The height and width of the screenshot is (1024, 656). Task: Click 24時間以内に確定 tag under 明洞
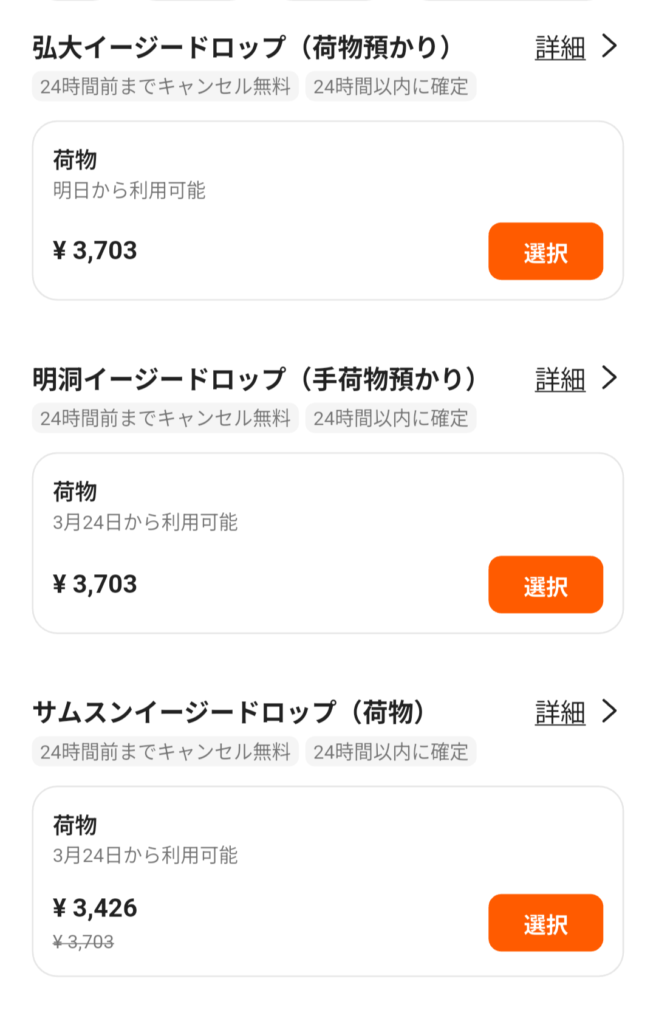coord(391,418)
